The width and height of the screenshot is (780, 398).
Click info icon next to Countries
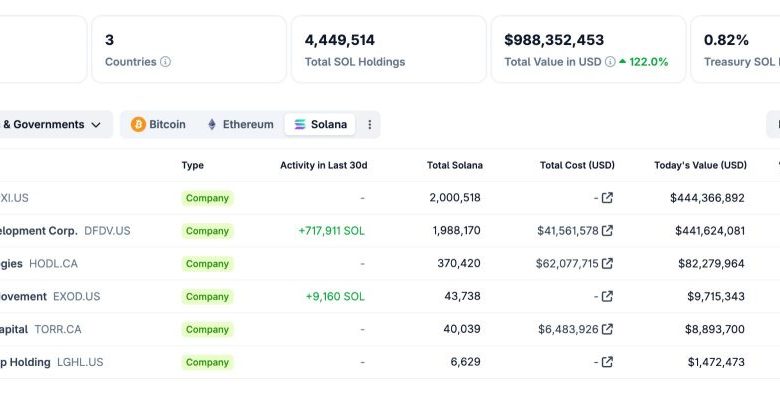166,62
